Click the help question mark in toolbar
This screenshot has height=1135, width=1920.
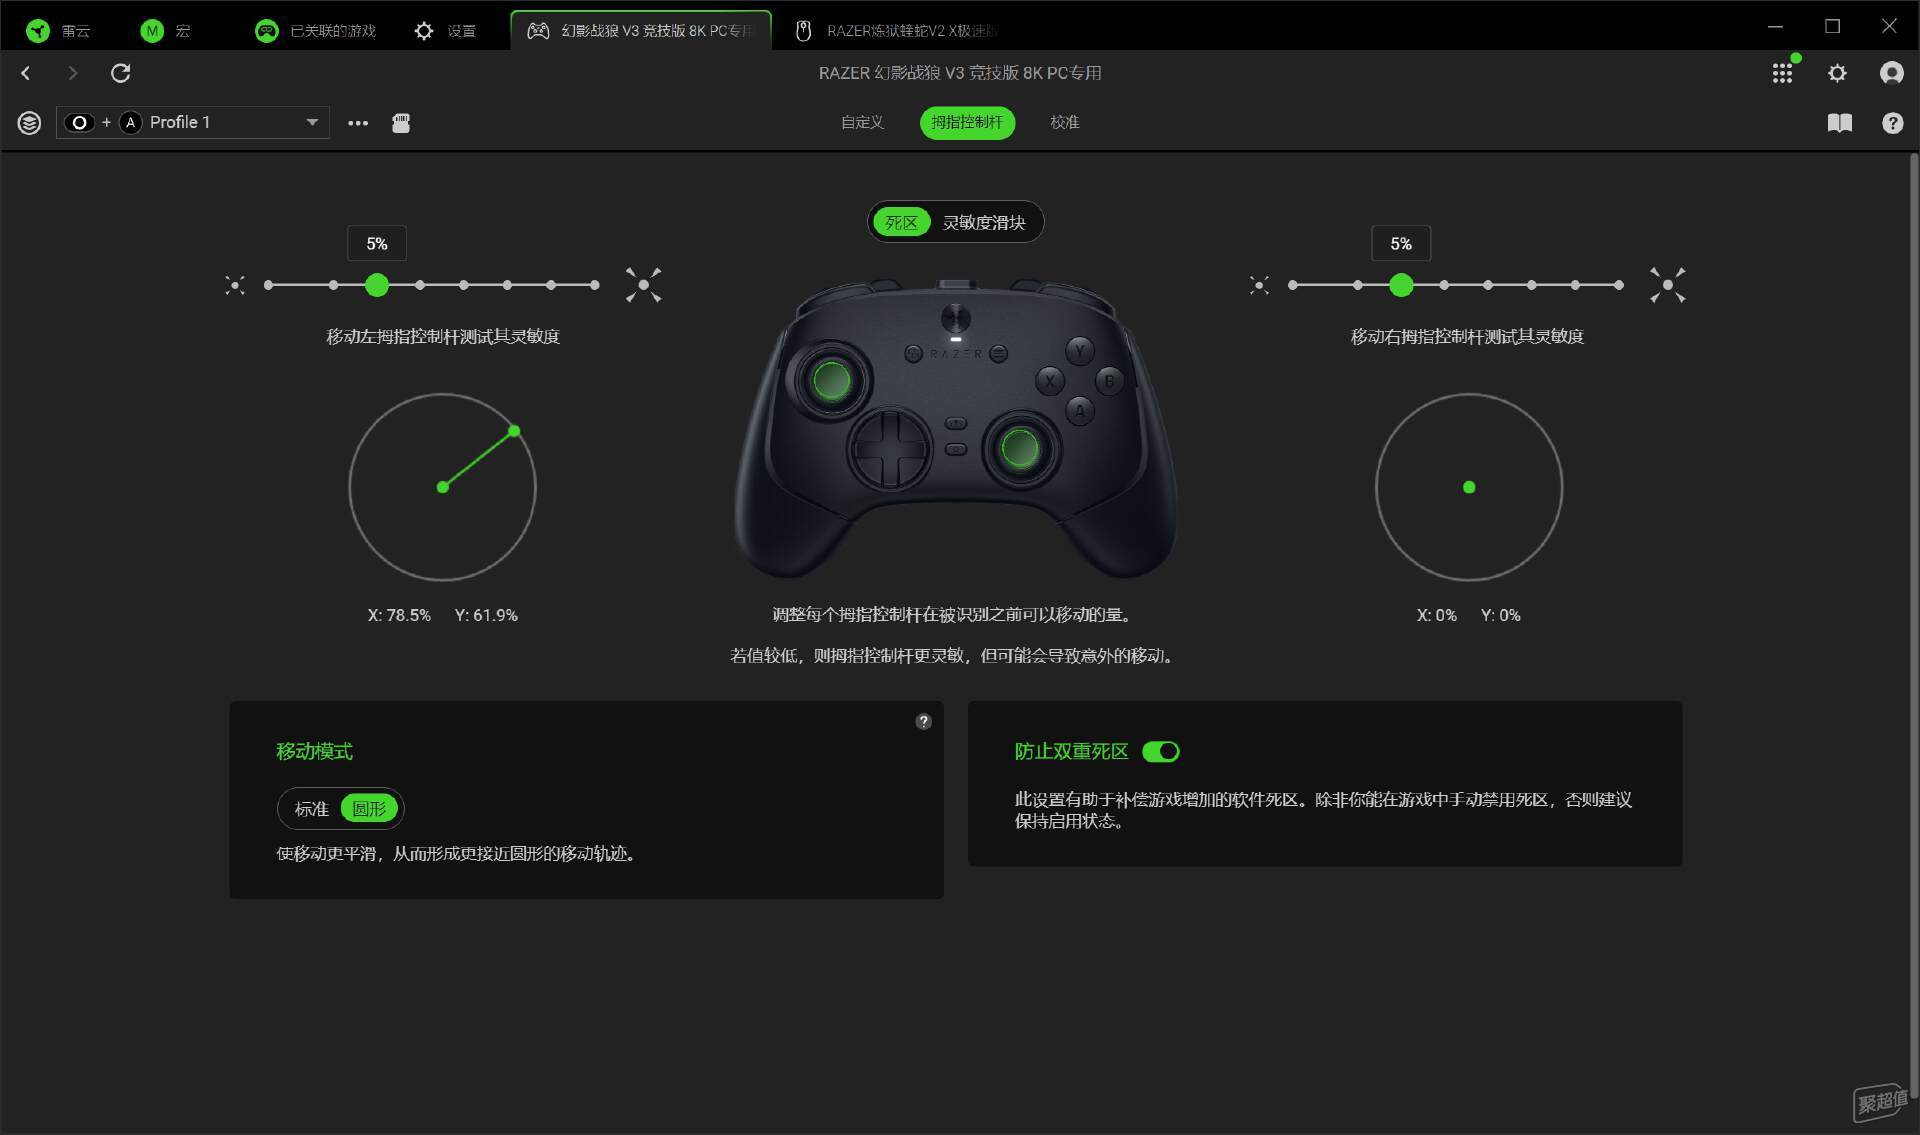(1892, 123)
